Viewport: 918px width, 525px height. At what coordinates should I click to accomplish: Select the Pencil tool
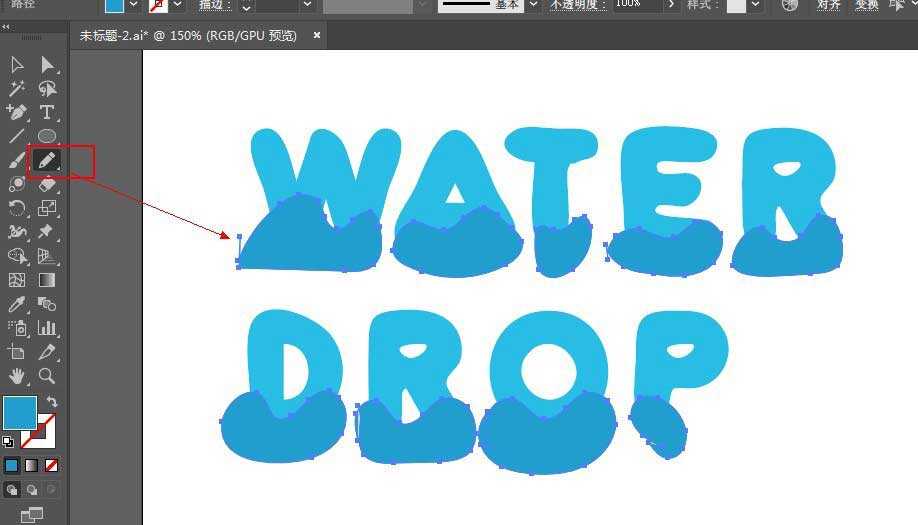coord(46,160)
